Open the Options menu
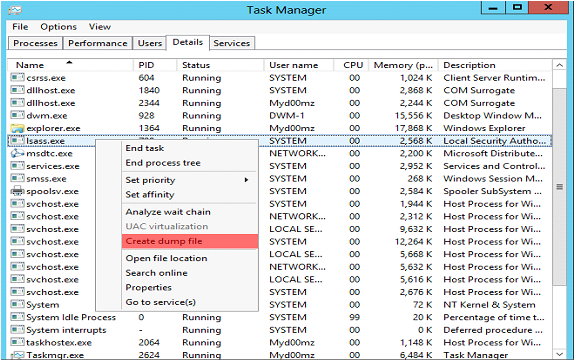 [59, 27]
